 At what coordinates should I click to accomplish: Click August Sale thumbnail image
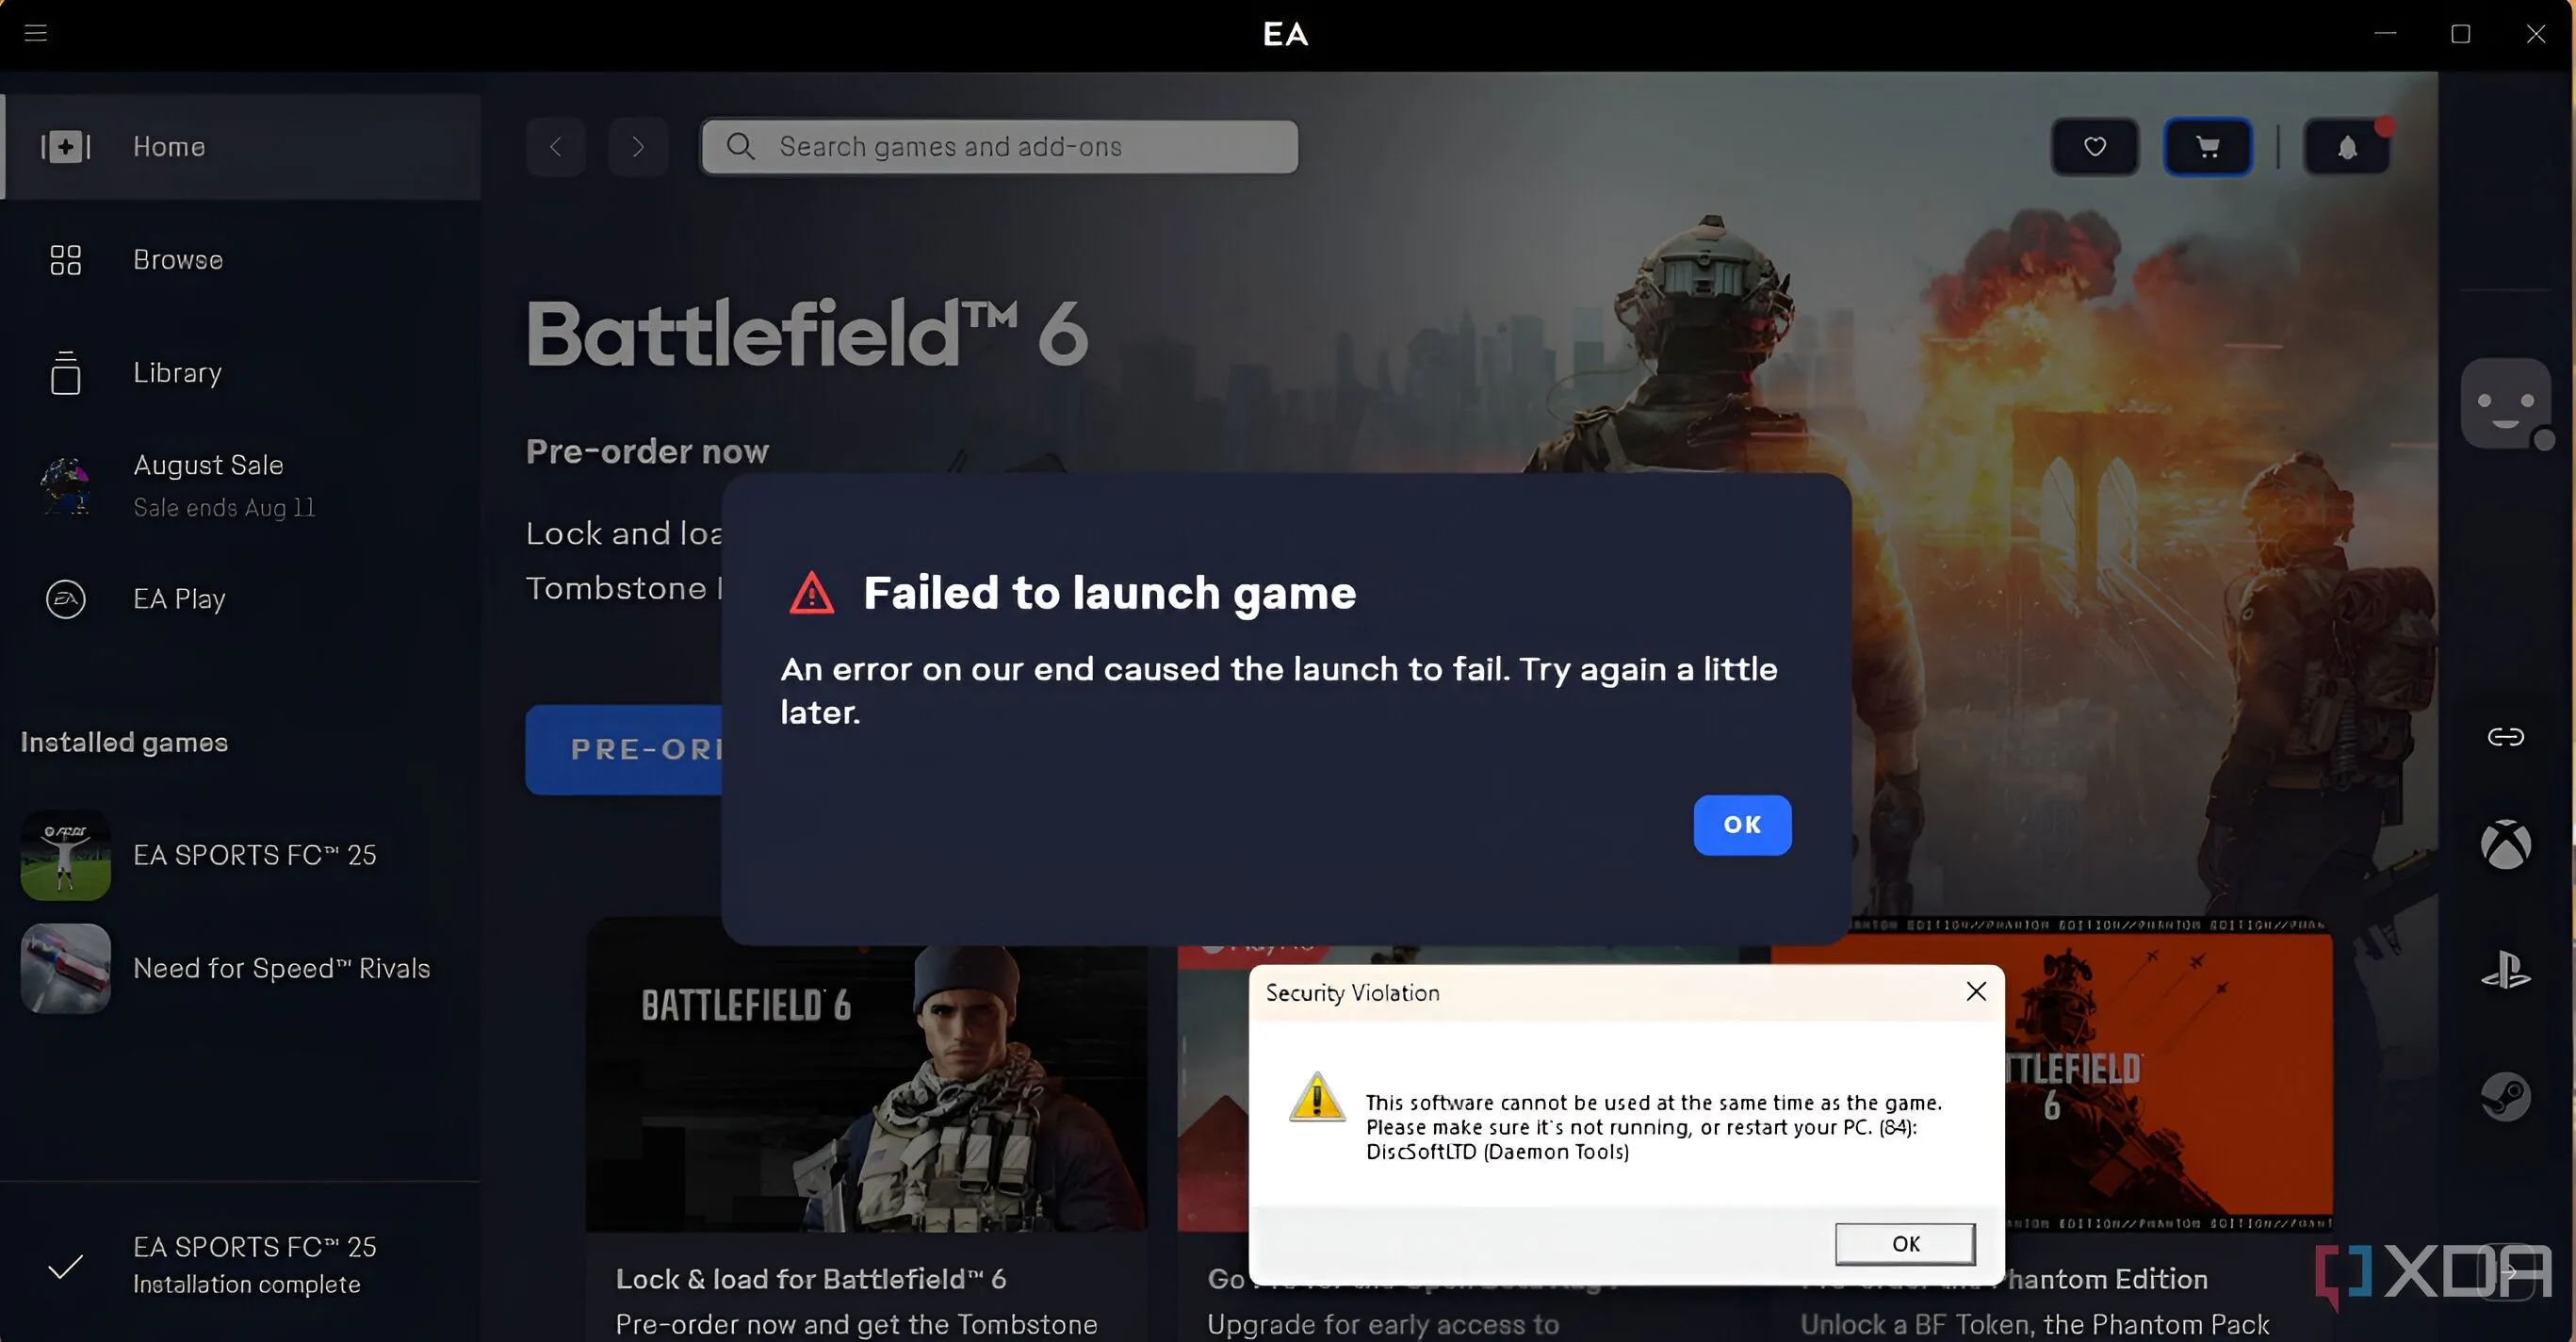coord(66,486)
